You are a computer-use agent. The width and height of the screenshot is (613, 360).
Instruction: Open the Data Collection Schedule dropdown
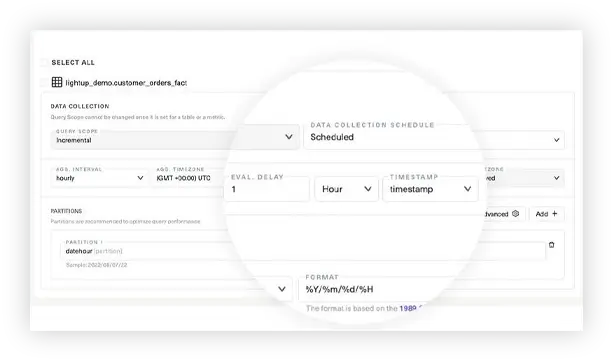click(434, 137)
